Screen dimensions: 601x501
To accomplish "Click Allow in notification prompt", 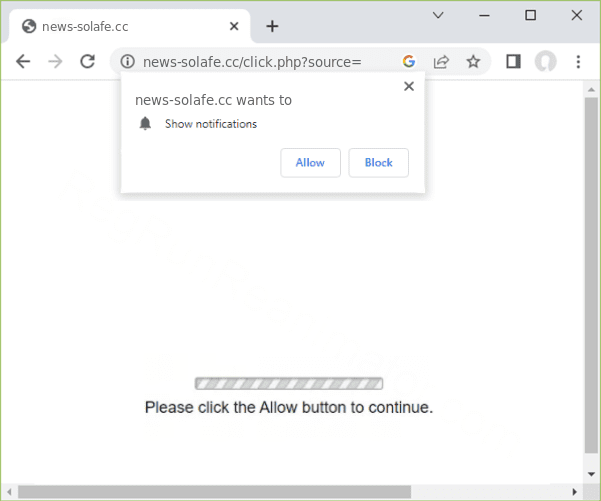I will click(310, 163).
